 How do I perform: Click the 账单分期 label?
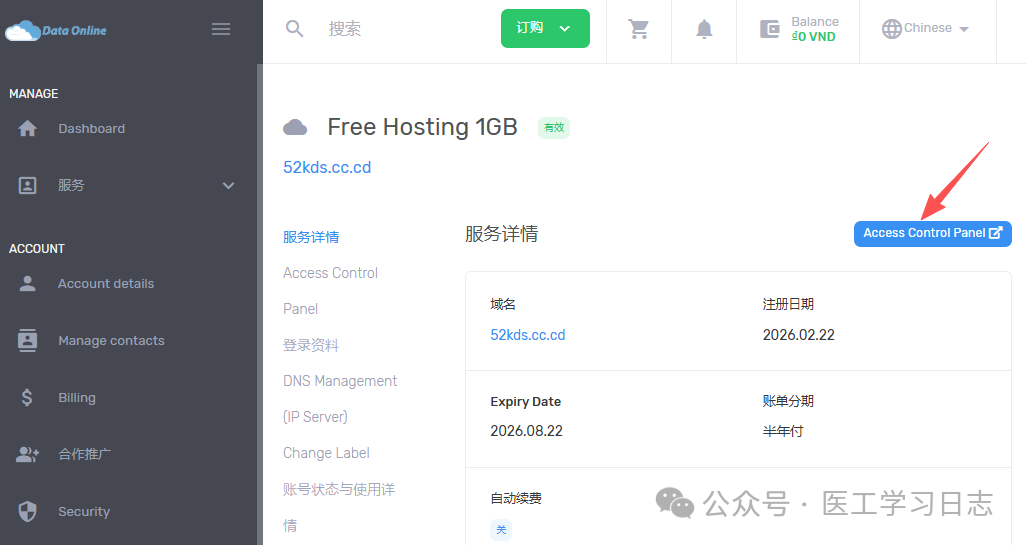tap(788, 401)
